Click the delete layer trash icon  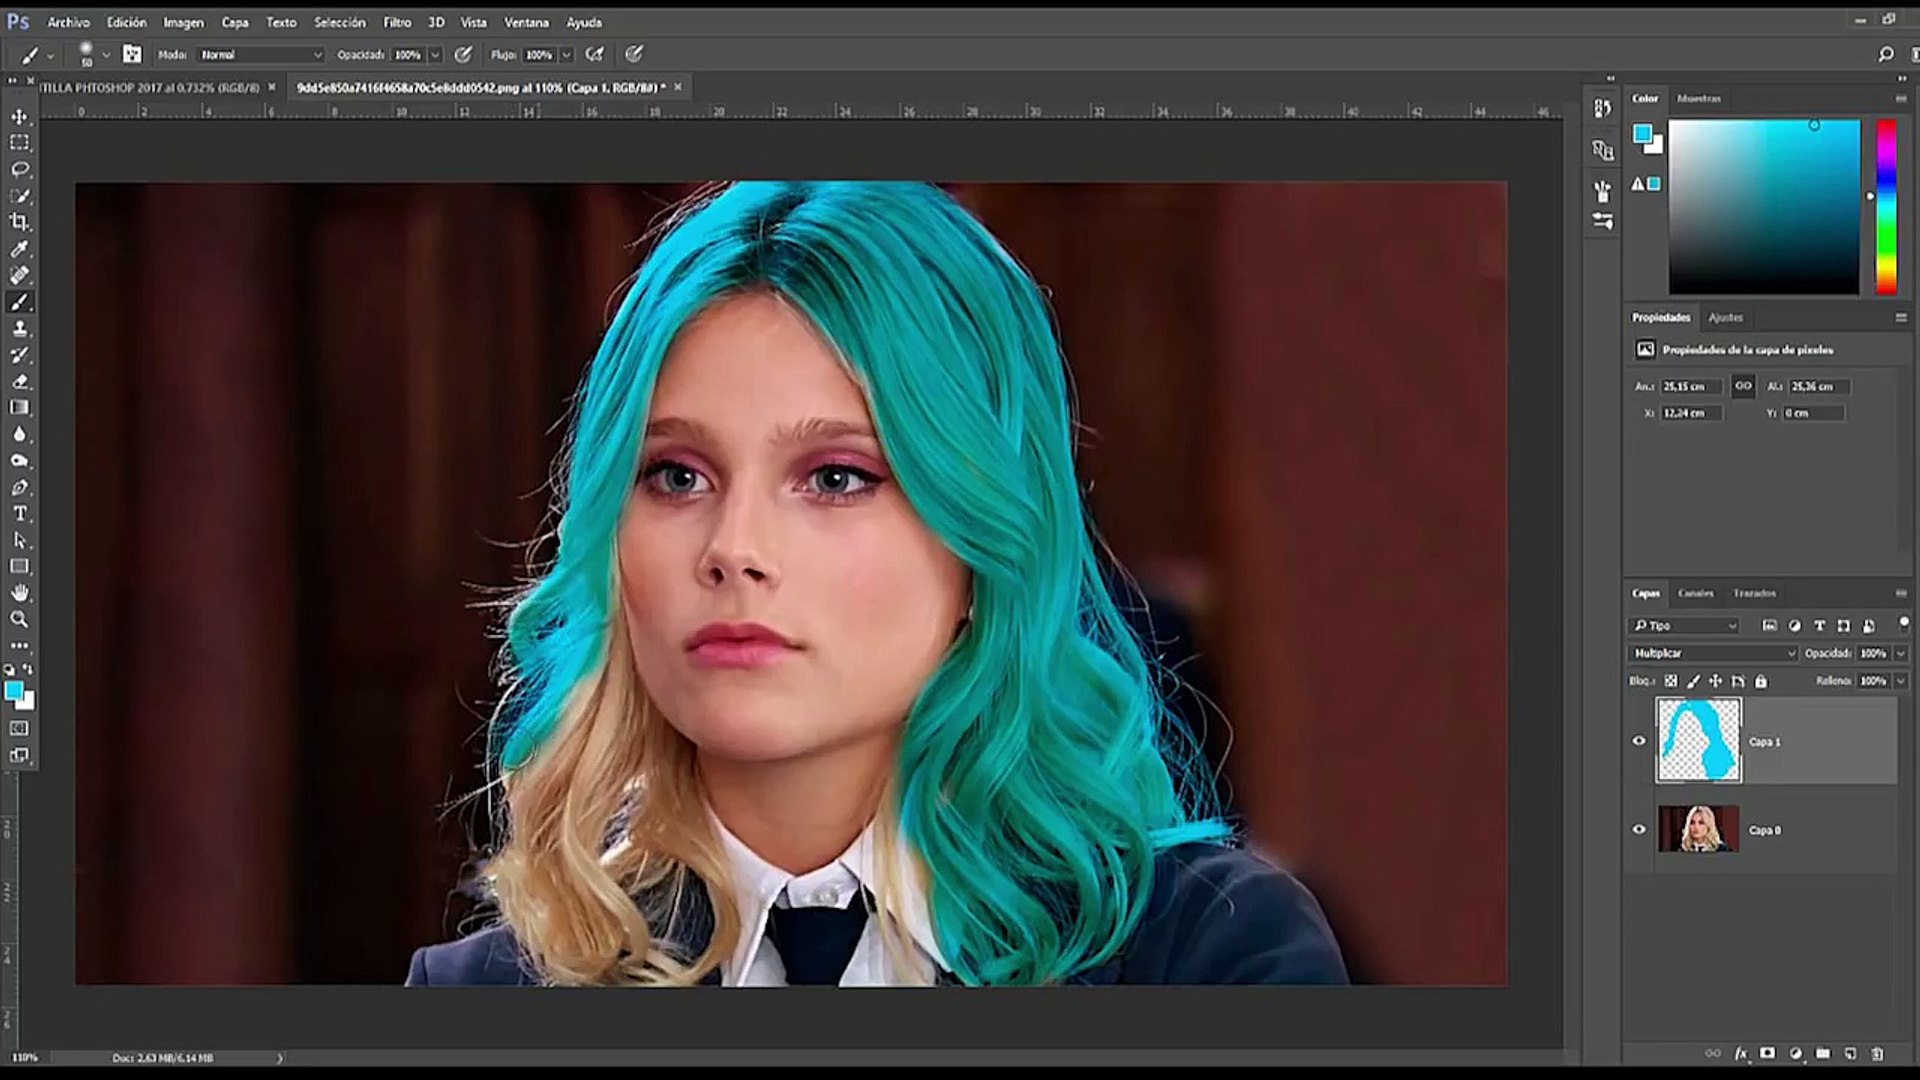click(x=1880, y=1053)
